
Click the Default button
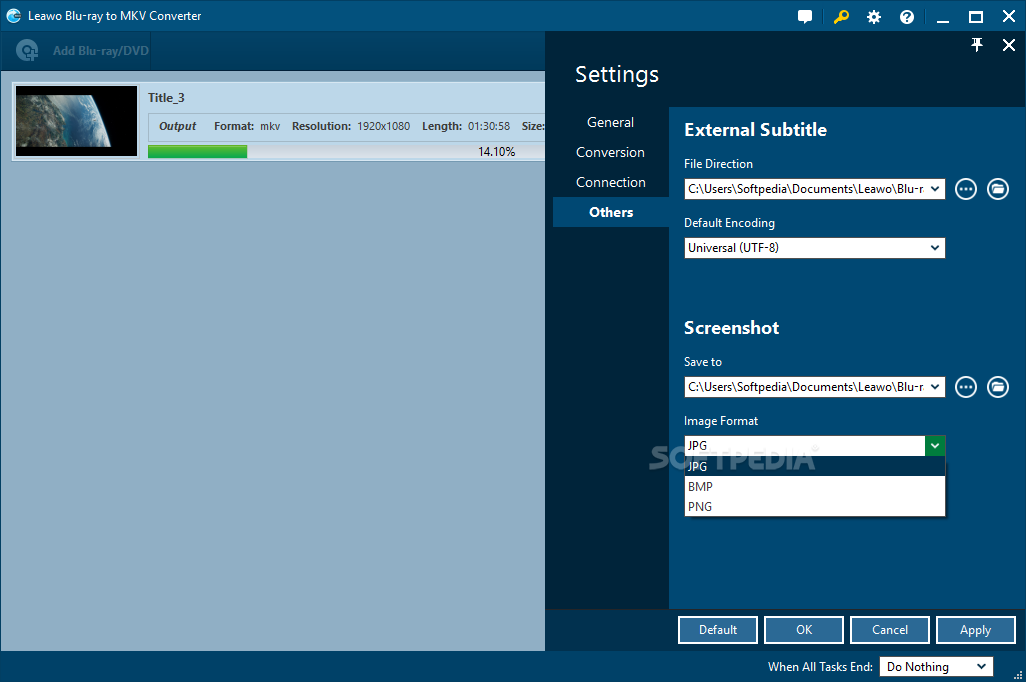click(x=718, y=630)
